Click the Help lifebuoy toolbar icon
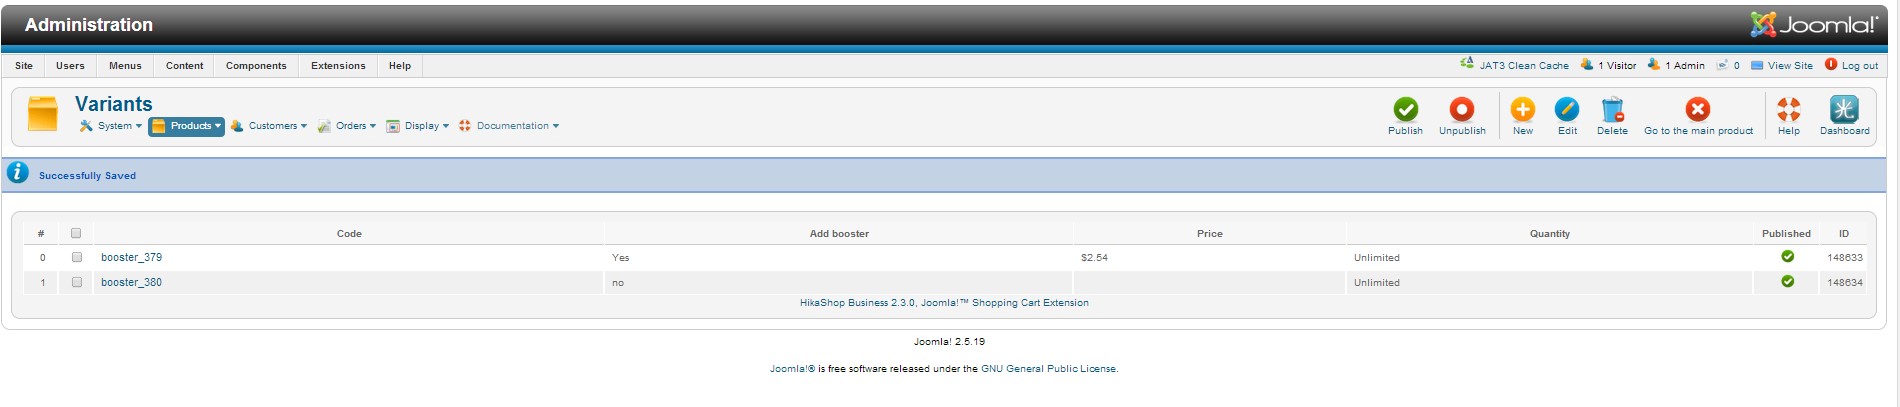The image size is (1900, 407). [1788, 109]
